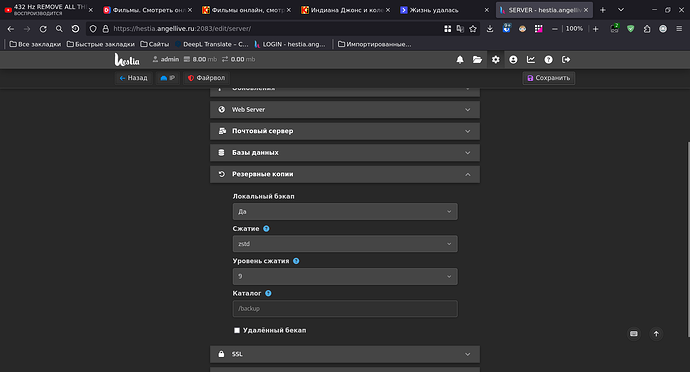Click the page vertical scrollbar
This screenshot has height=372, width=690.
tap(688, 239)
